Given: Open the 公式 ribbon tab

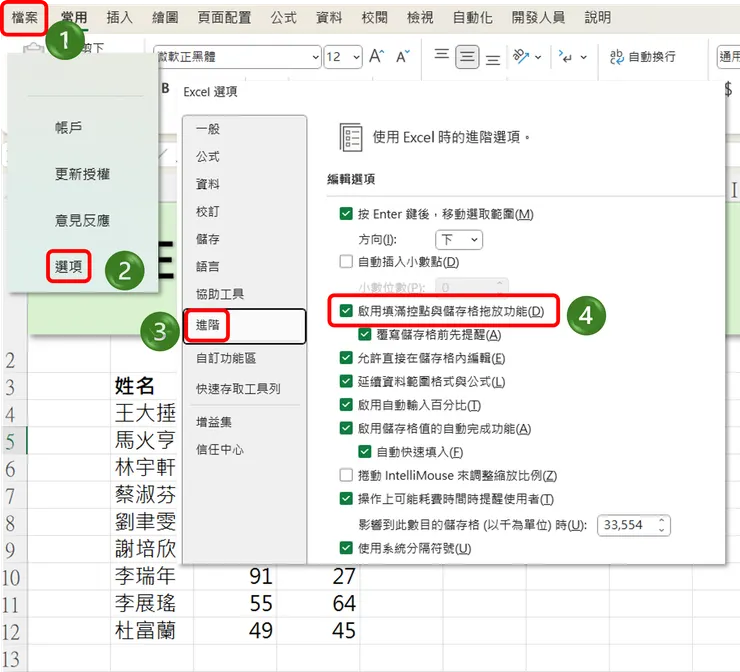Looking at the screenshot, I should click(284, 18).
